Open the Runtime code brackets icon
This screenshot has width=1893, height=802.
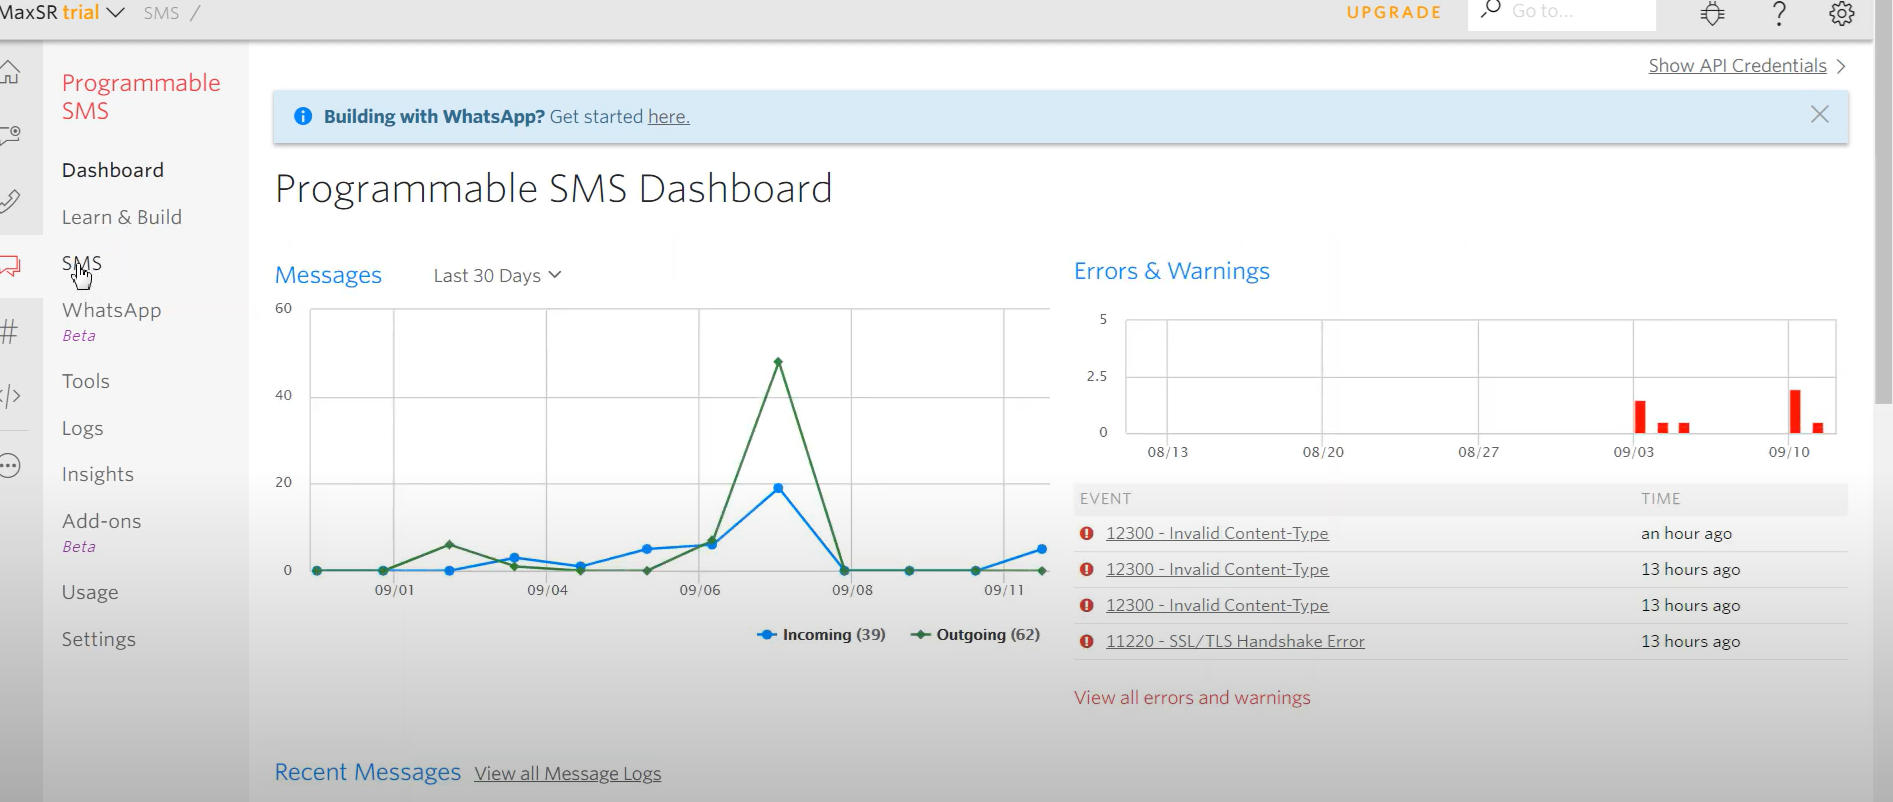point(10,396)
